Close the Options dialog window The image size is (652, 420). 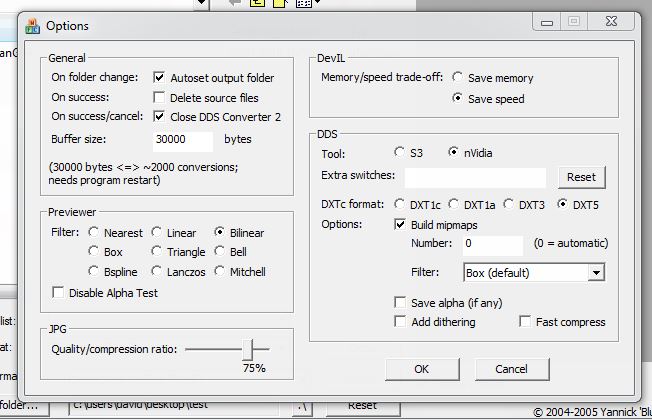click(x=611, y=20)
